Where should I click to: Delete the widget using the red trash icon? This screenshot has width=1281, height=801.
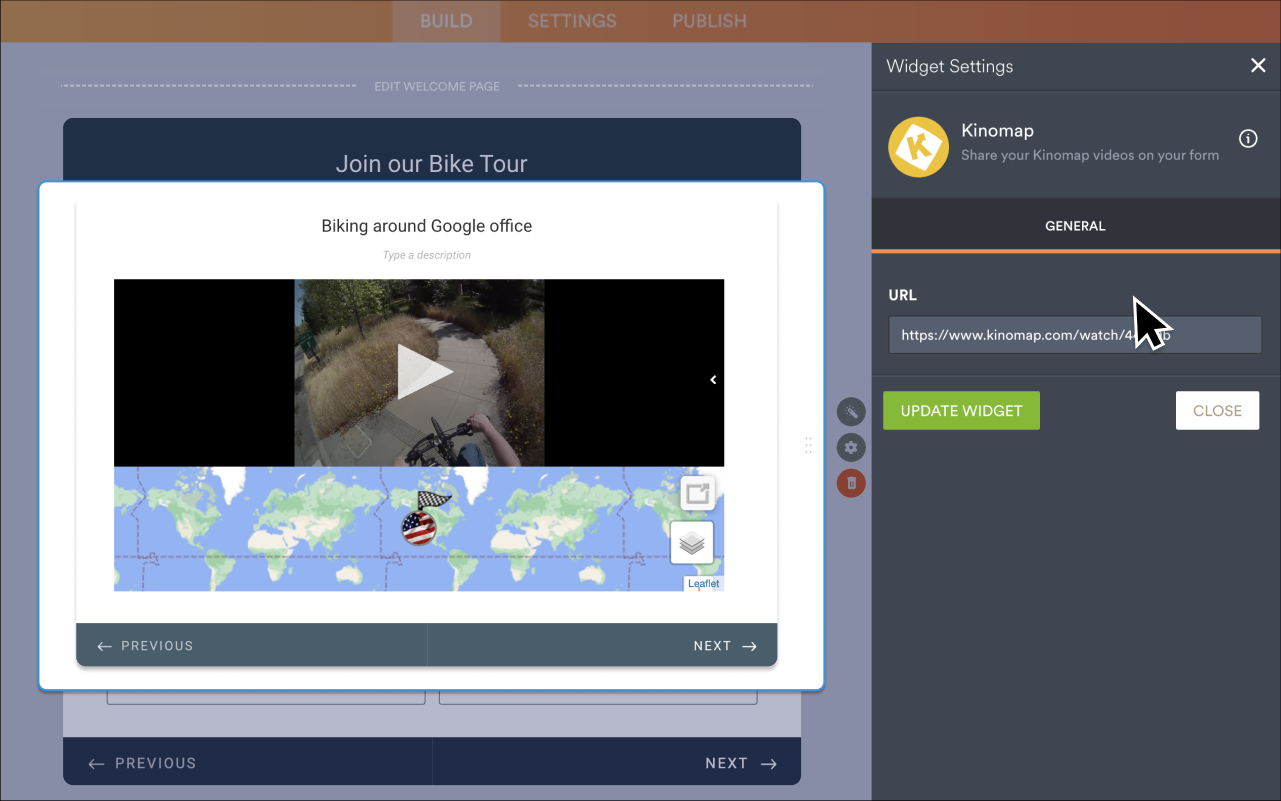[851, 483]
